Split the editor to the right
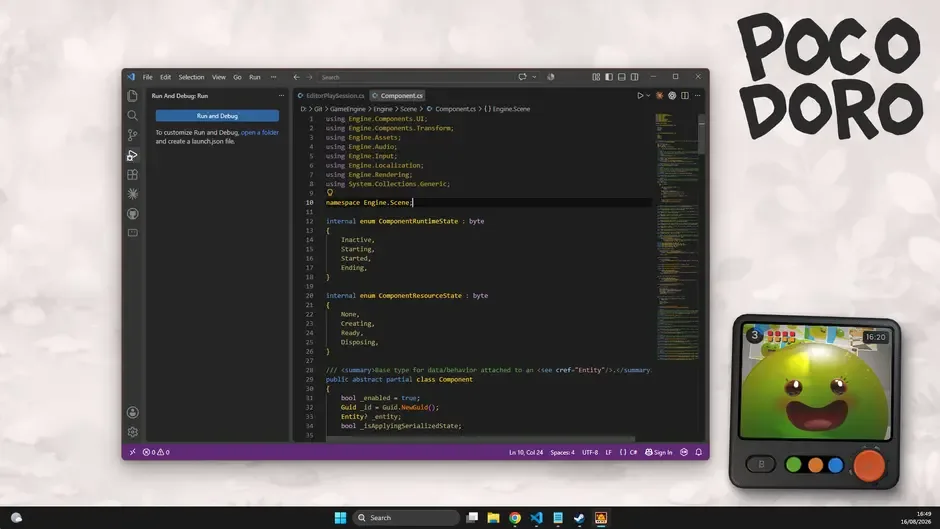 pos(685,95)
